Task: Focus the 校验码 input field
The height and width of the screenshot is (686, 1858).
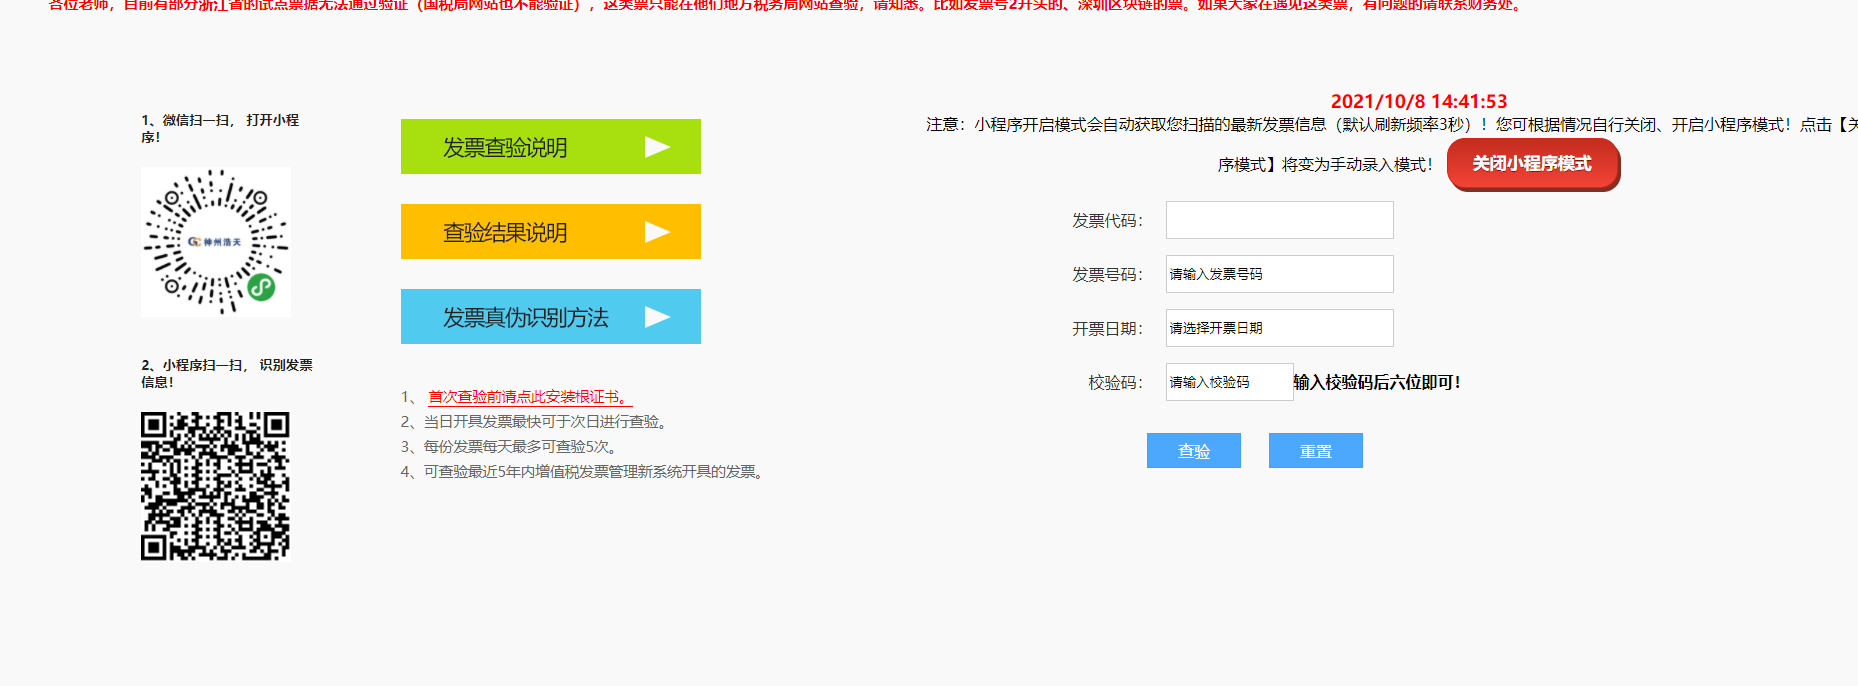Action: 1229,382
